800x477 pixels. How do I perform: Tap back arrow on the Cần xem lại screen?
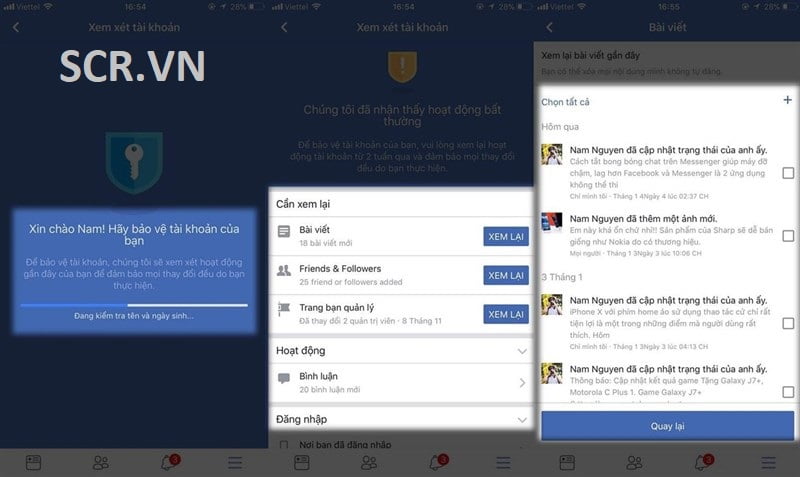click(284, 27)
